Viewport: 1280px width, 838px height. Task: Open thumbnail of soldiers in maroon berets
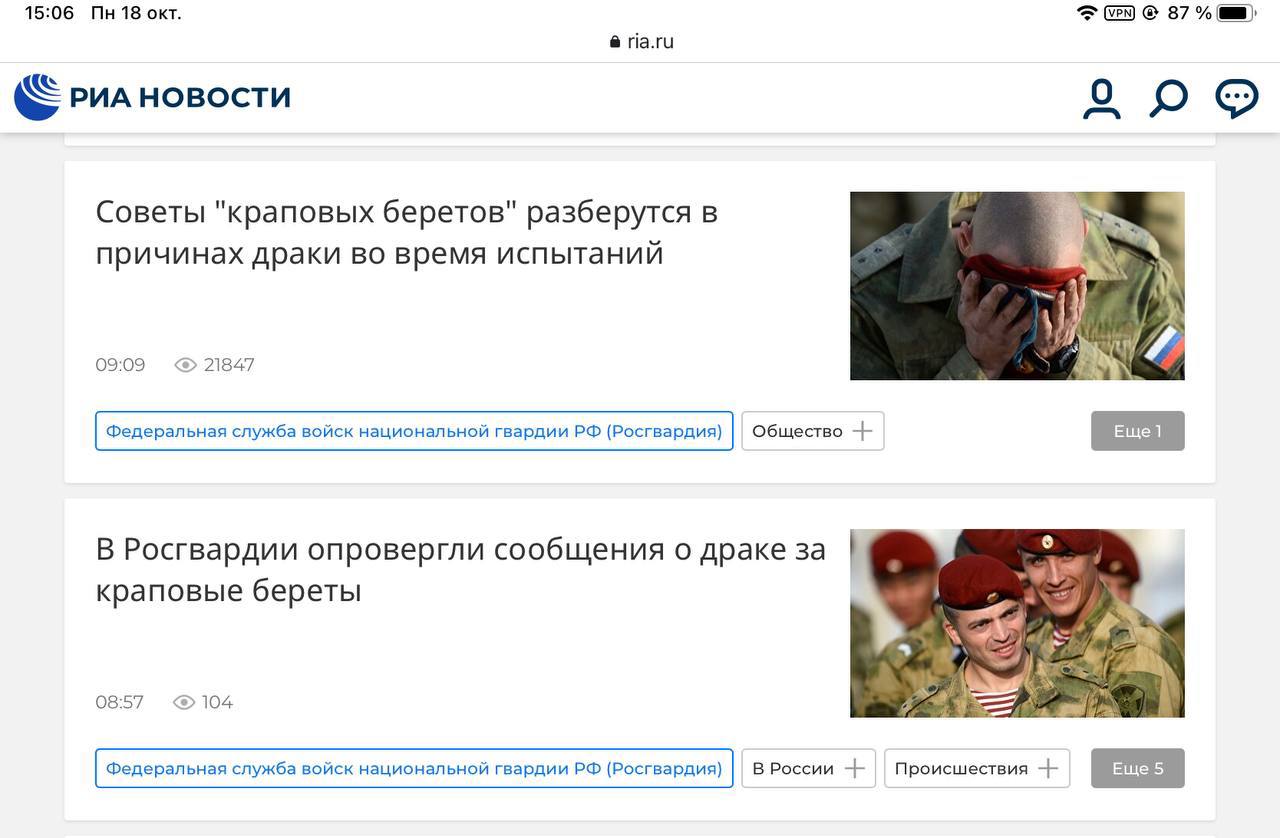1017,623
